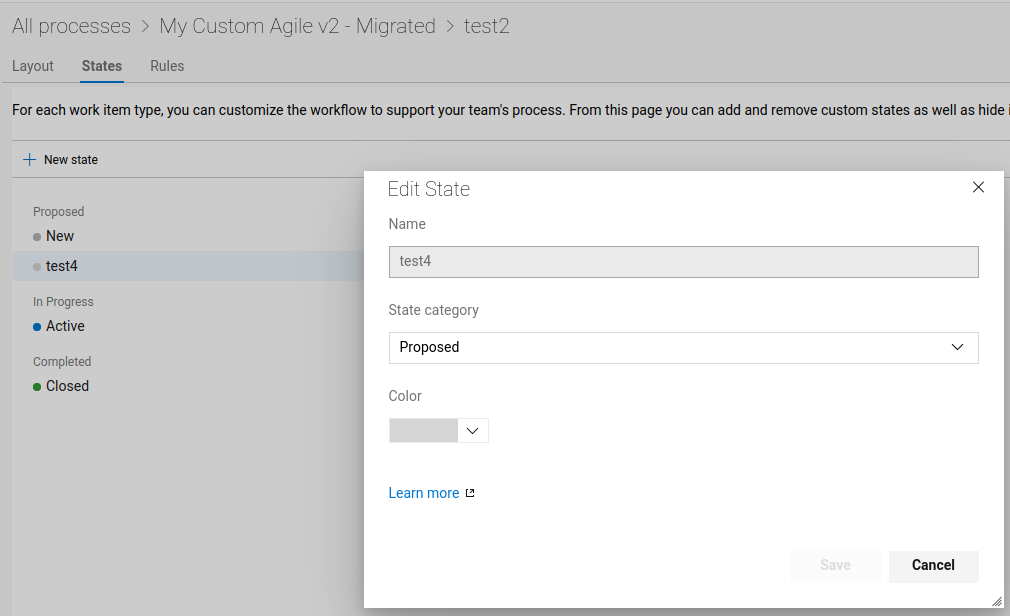Click the plus icon for New state
The height and width of the screenshot is (616, 1010).
29,160
